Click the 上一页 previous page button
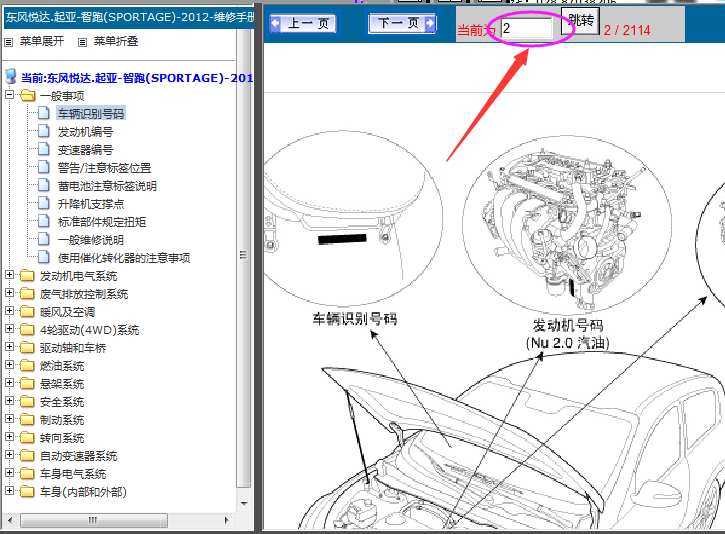 pyautogui.click(x=303, y=23)
